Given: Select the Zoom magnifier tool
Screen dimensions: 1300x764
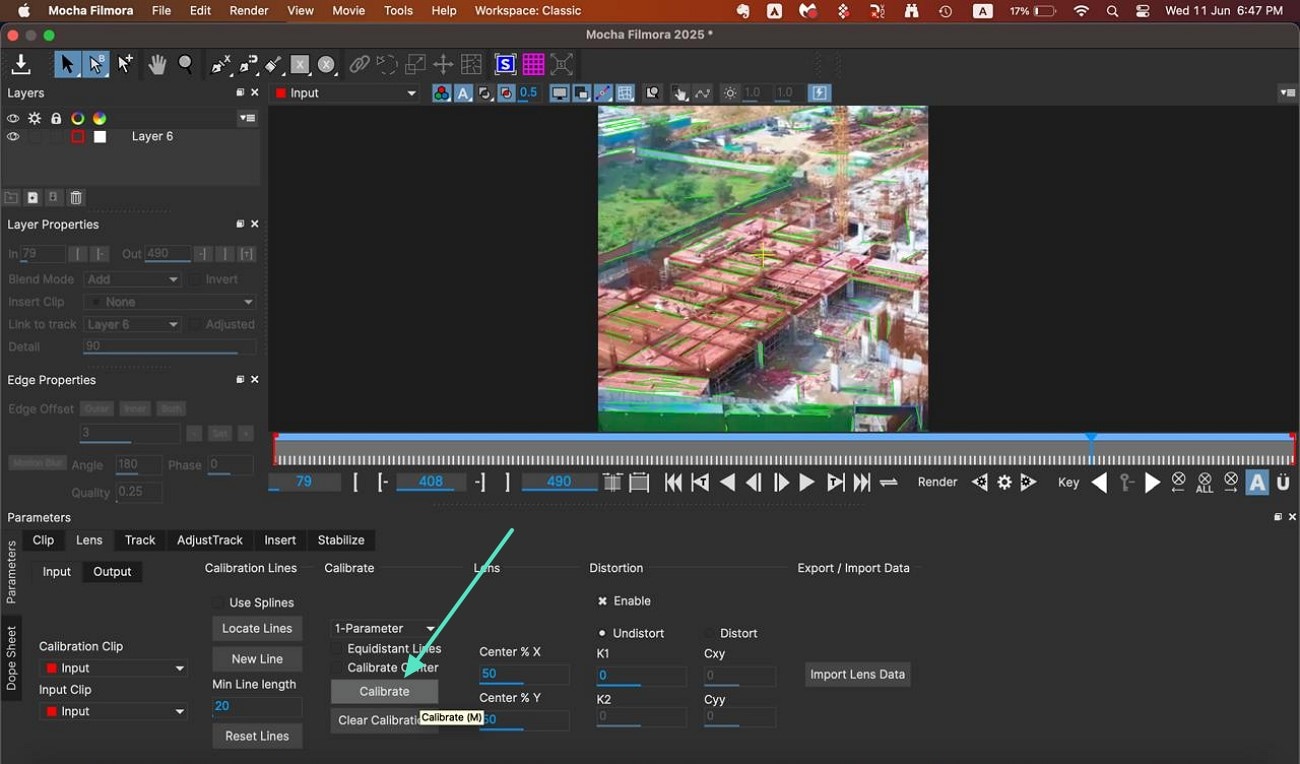Looking at the screenshot, I should pos(186,65).
